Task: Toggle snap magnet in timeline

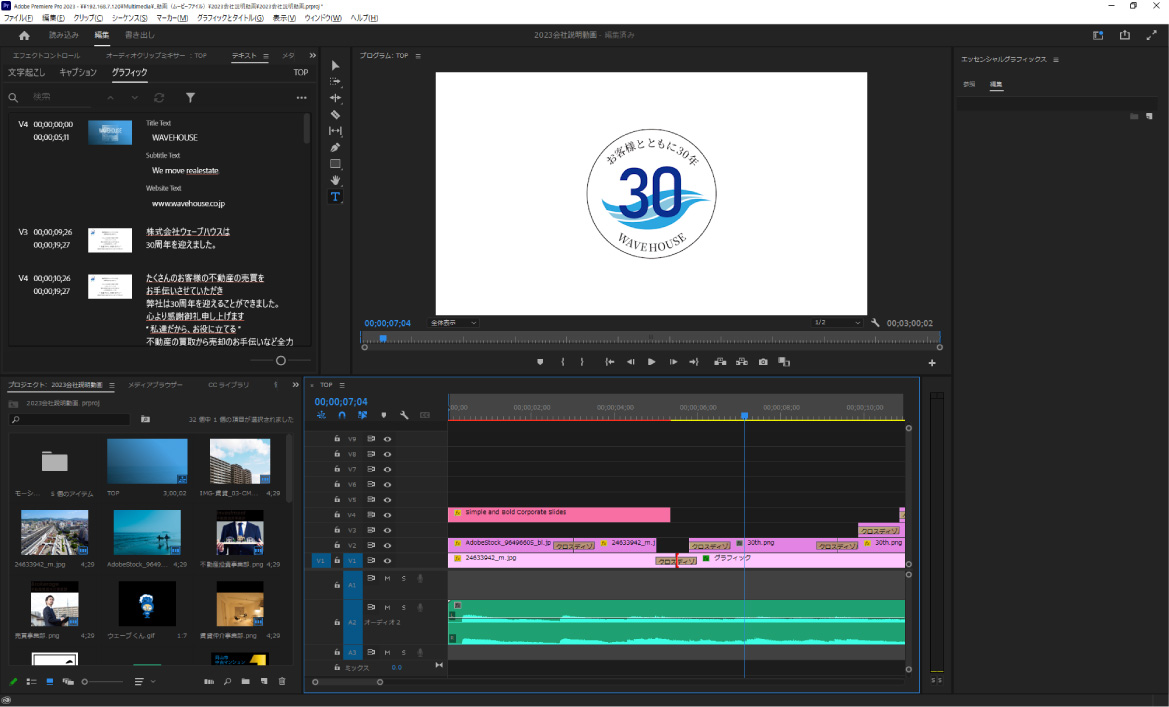Action: tap(341, 415)
